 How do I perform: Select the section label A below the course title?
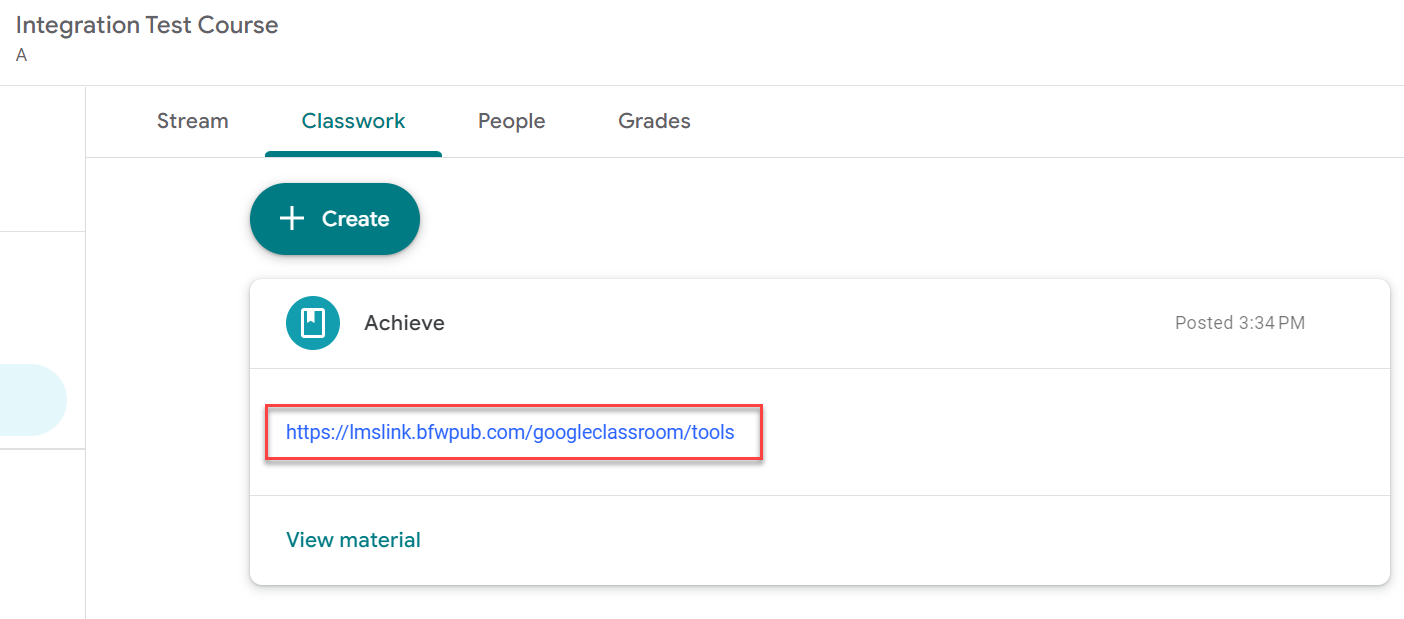(21, 55)
